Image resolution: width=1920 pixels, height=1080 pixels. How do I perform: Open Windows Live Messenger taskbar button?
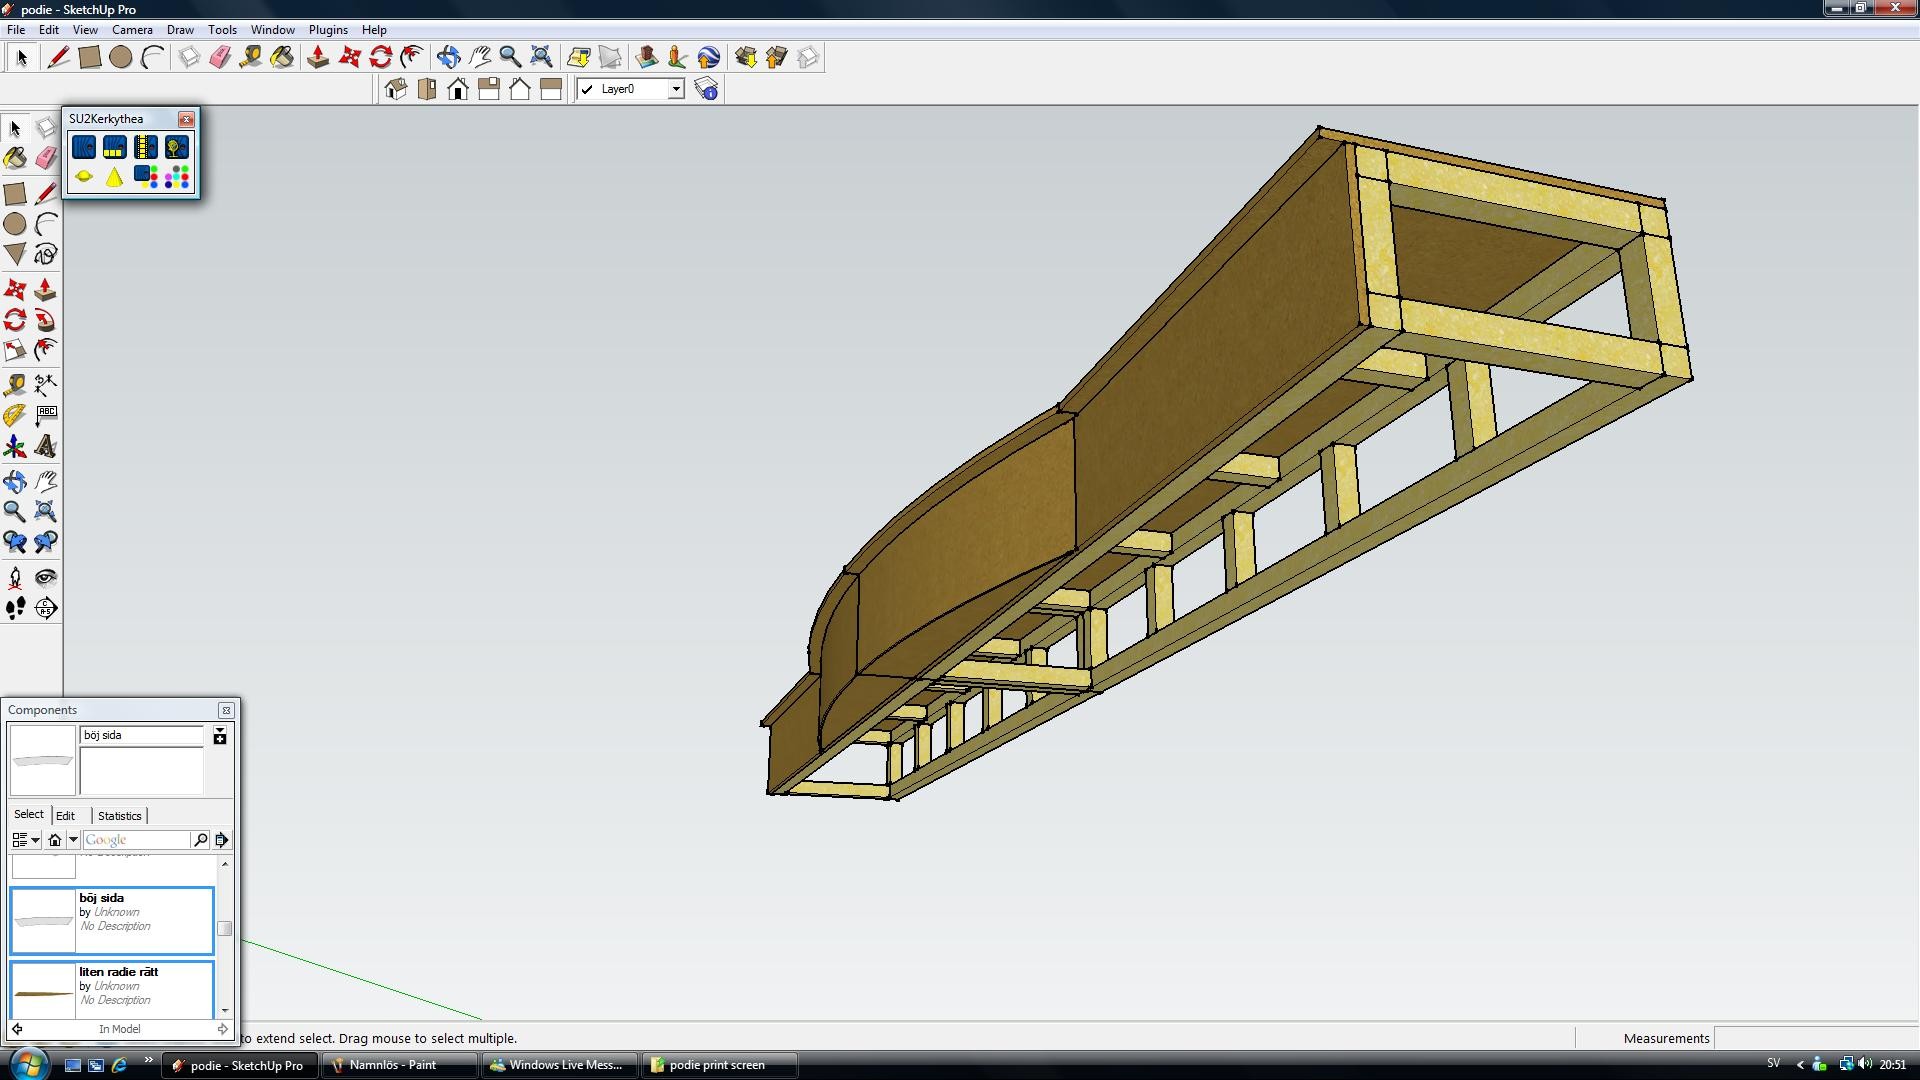[558, 1065]
